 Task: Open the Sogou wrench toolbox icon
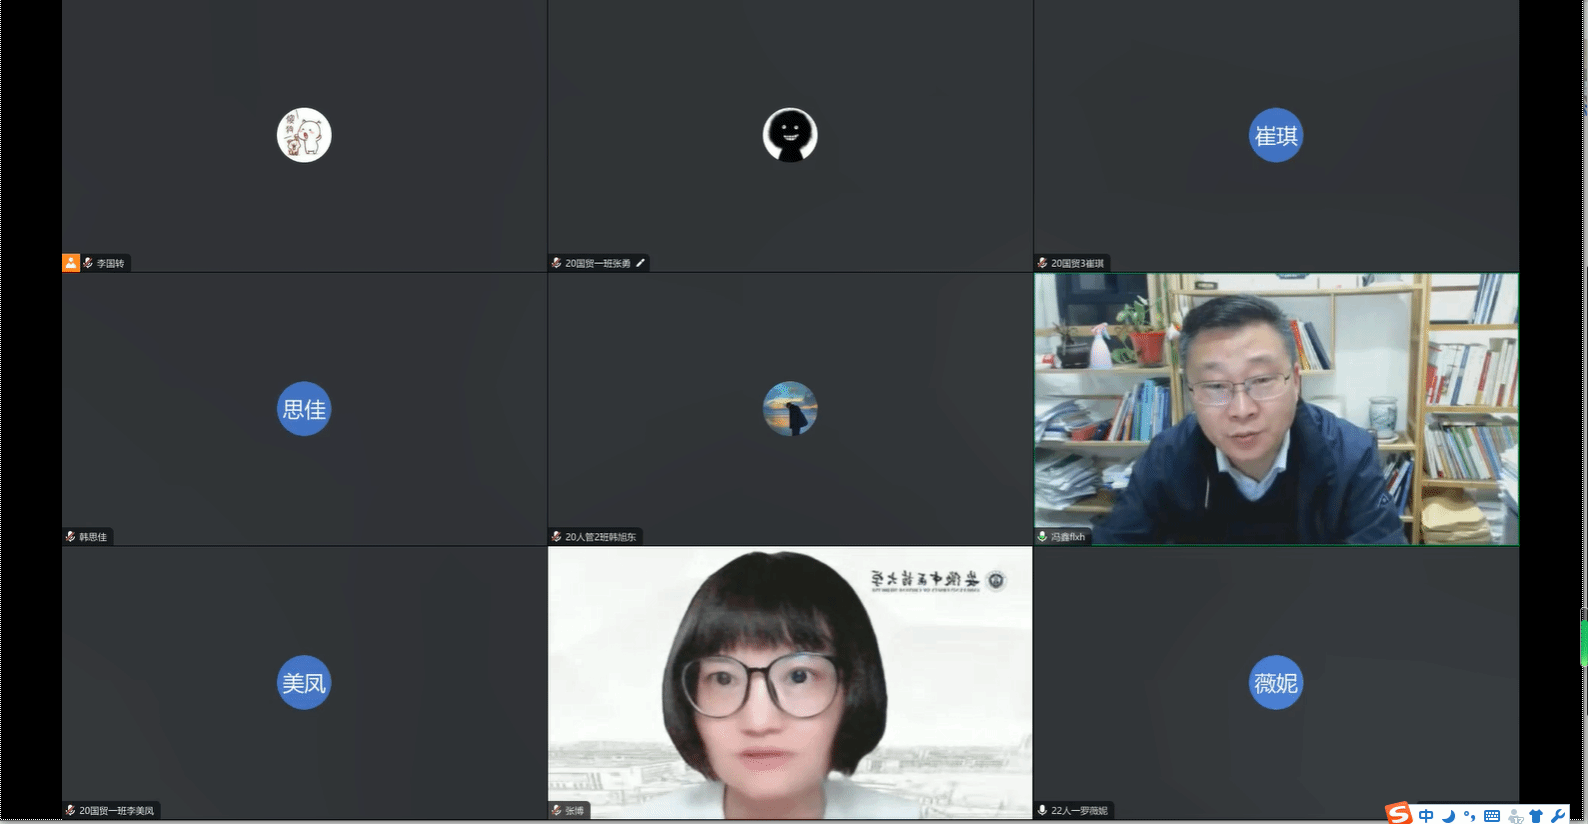click(1558, 816)
